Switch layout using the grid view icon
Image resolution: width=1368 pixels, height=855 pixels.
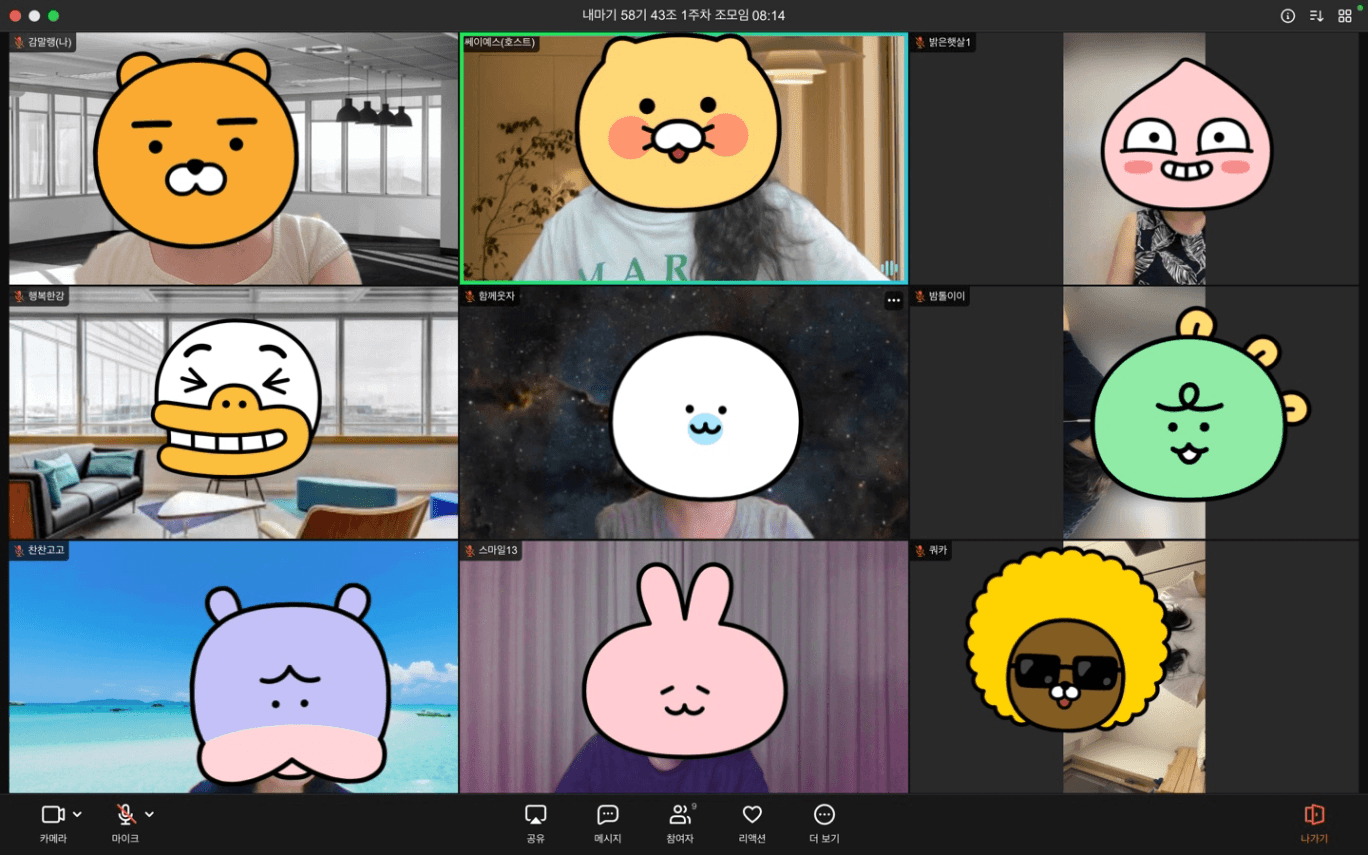(1344, 16)
